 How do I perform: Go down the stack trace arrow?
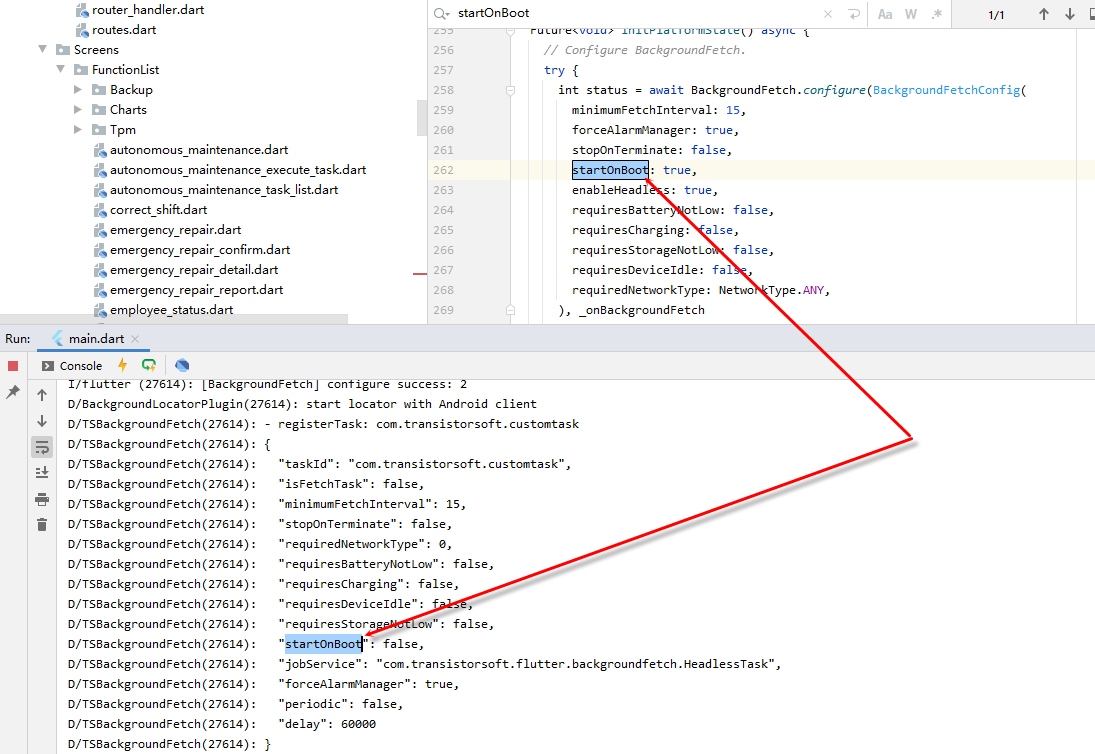42,421
